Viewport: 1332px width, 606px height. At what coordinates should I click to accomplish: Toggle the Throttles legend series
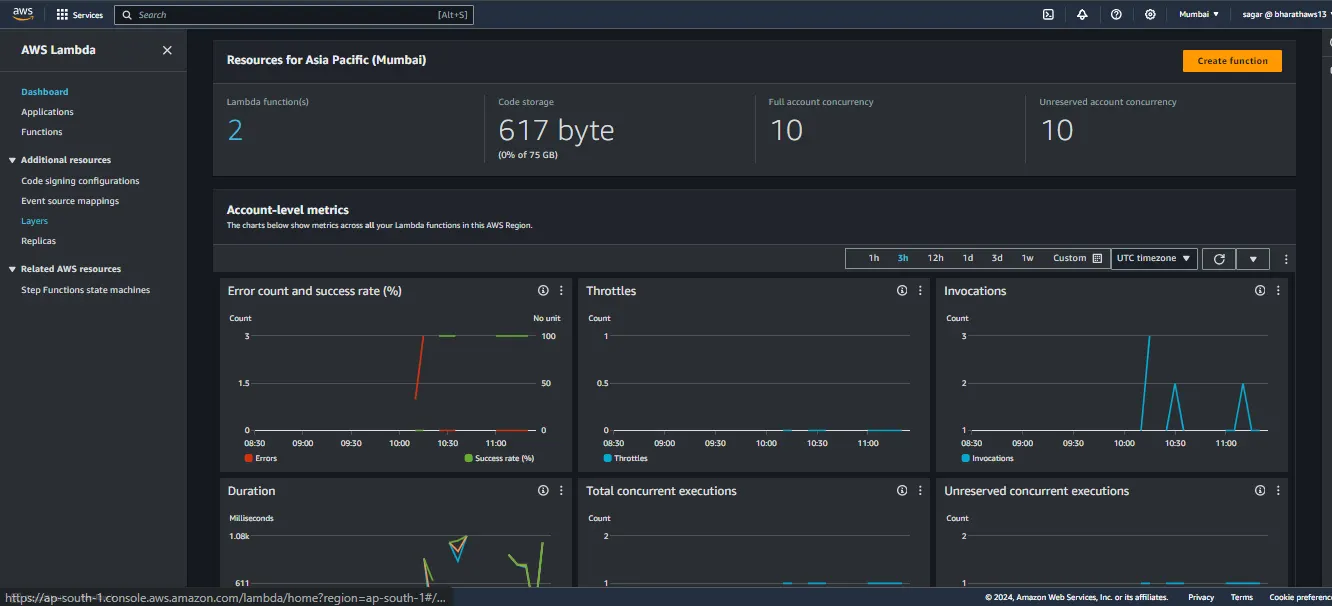click(x=626, y=458)
